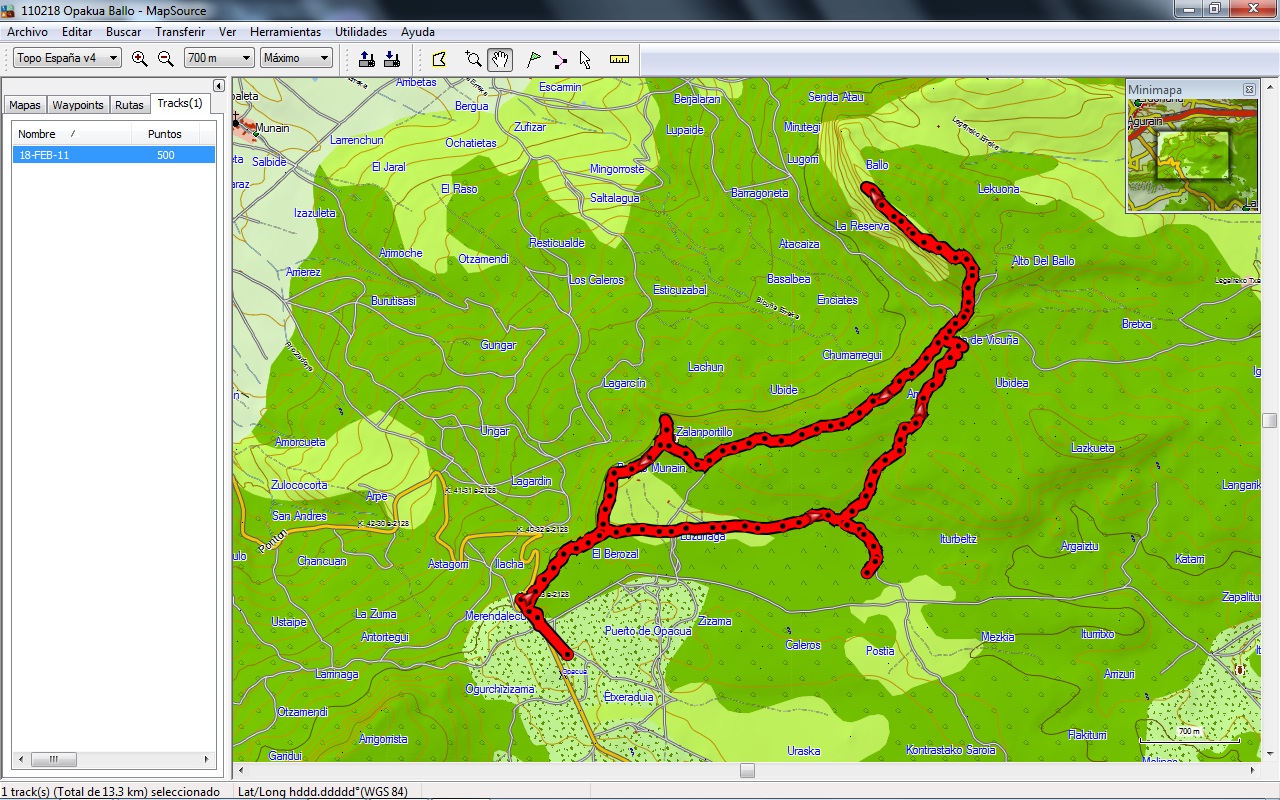Close the Minimapa panel

click(1249, 90)
